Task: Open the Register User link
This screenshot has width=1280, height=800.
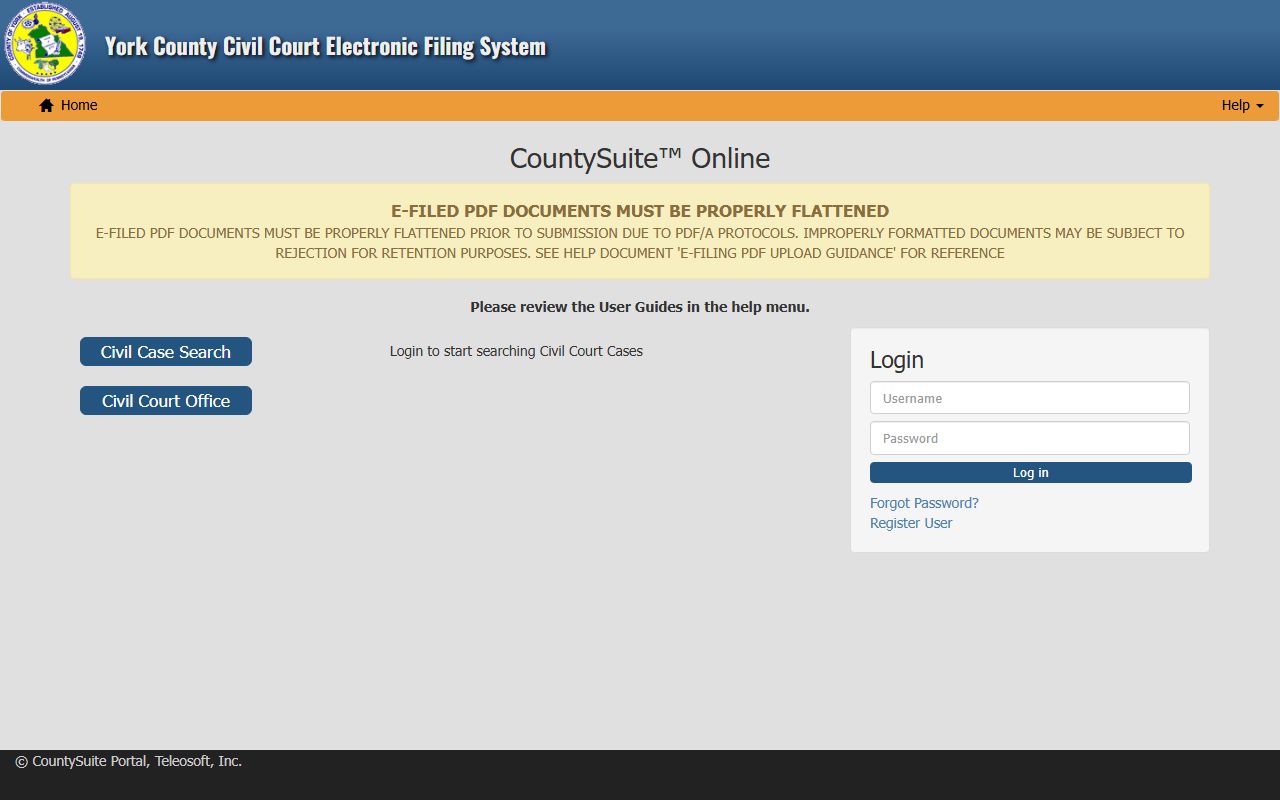Action: click(x=911, y=523)
